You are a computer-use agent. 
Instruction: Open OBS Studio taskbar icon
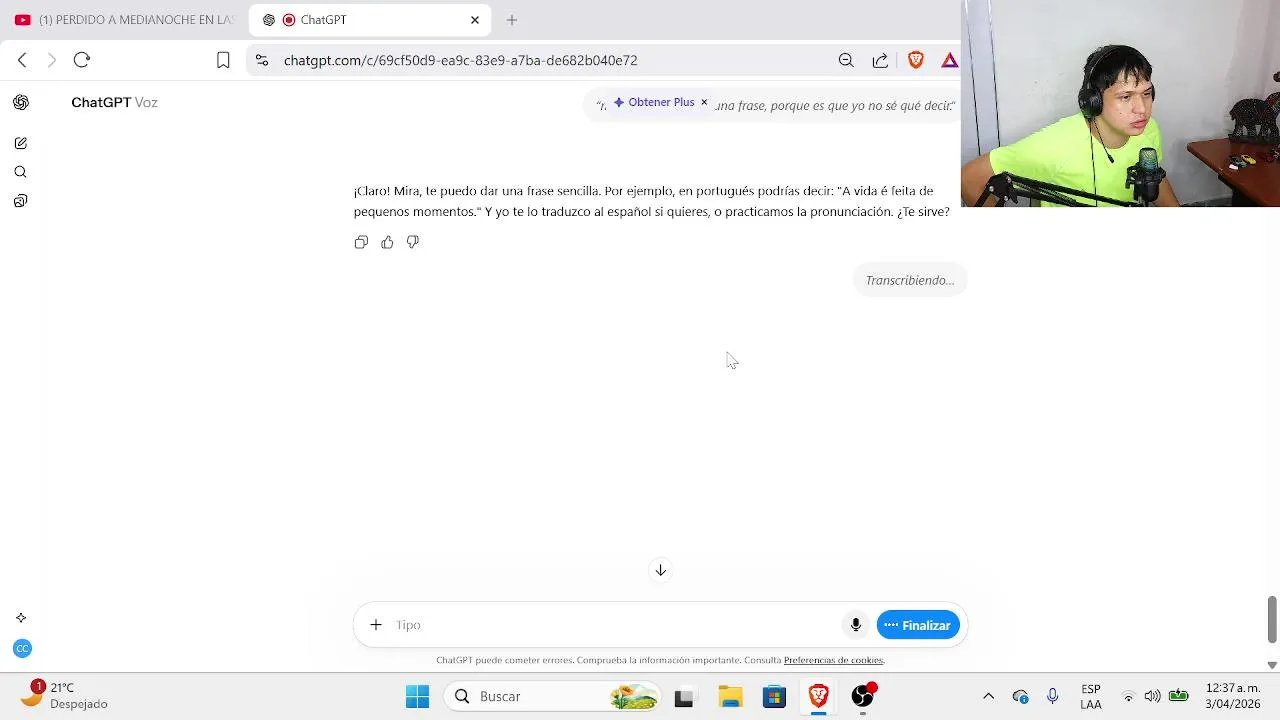(x=863, y=696)
